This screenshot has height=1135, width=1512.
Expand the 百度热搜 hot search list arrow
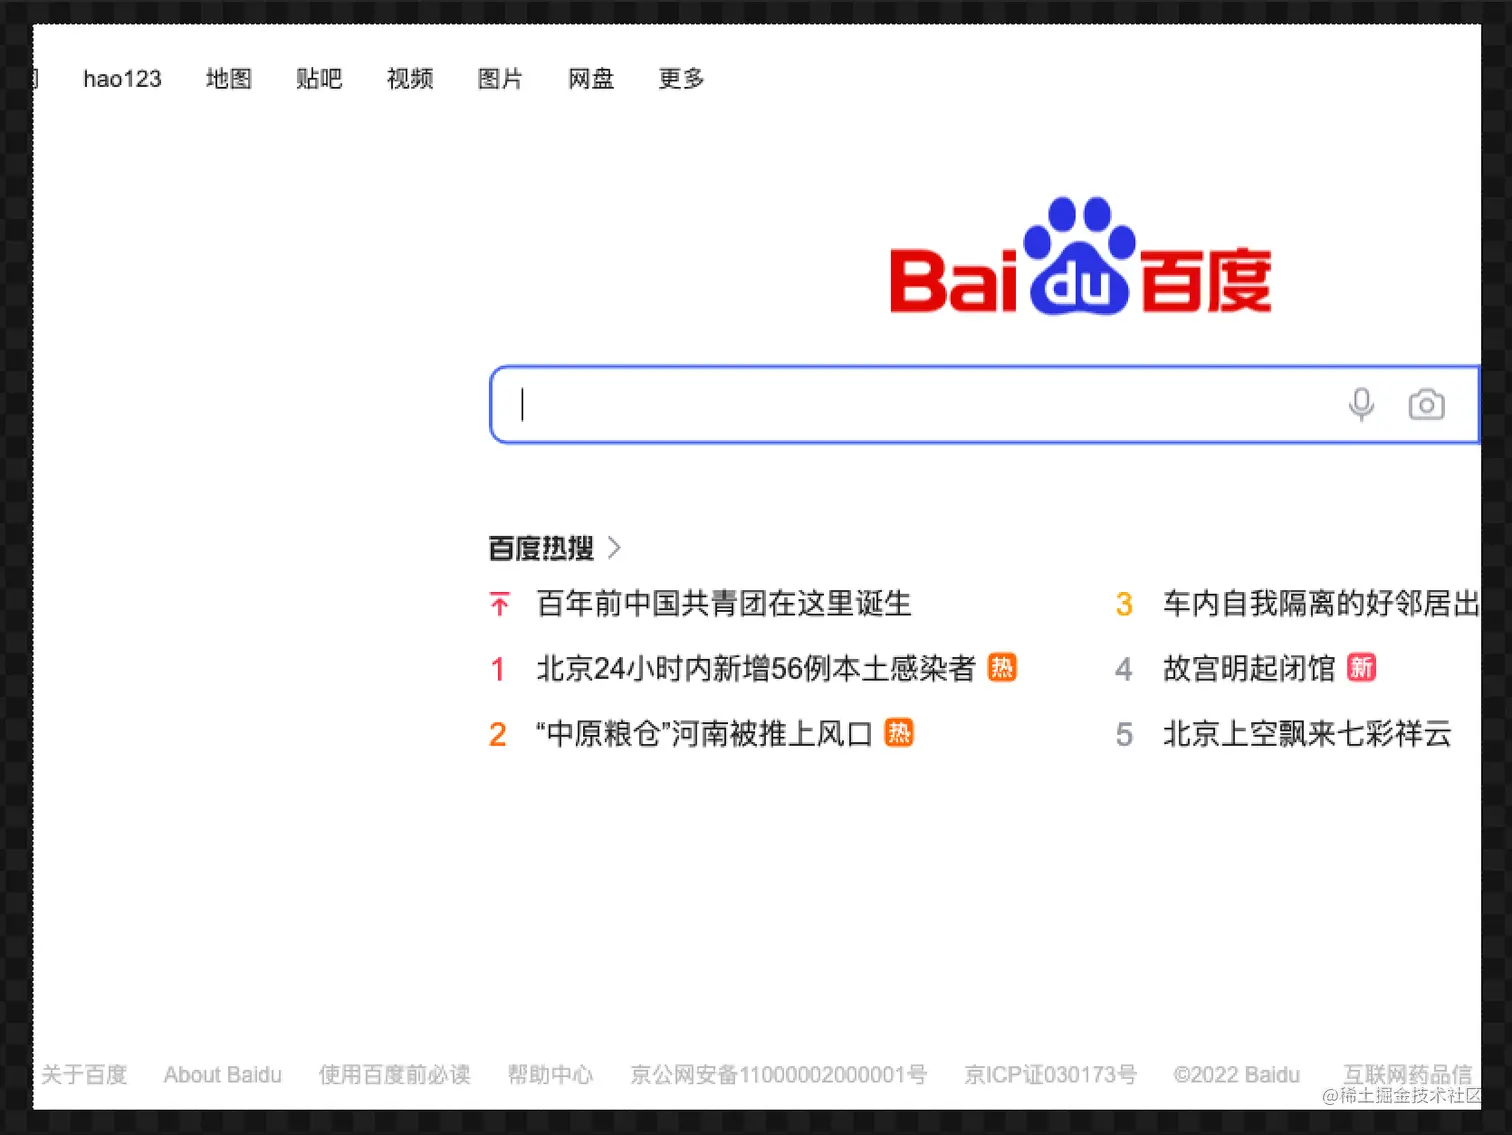click(614, 548)
